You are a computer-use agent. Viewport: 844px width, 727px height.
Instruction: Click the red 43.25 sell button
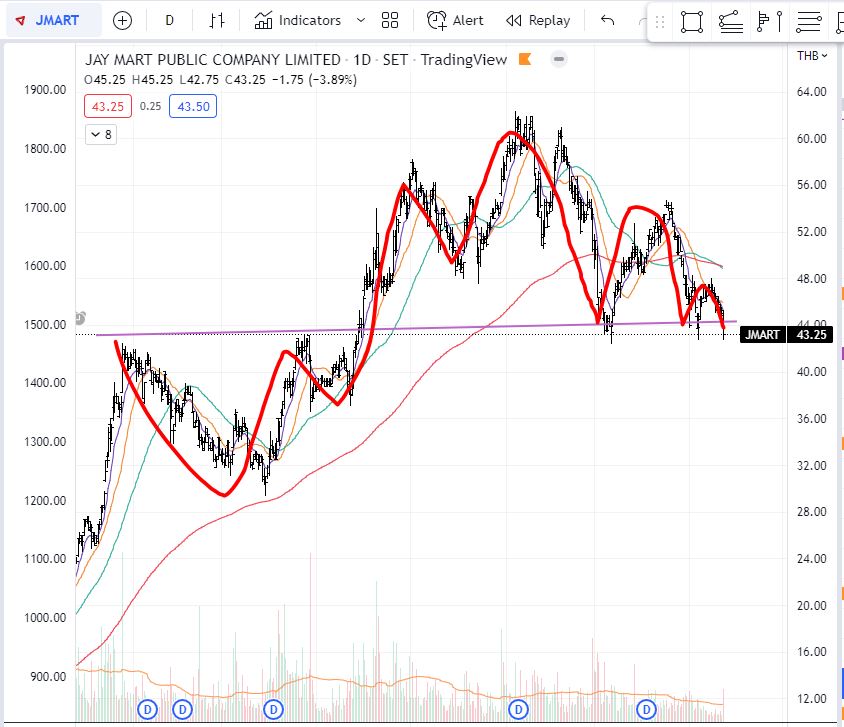(108, 107)
